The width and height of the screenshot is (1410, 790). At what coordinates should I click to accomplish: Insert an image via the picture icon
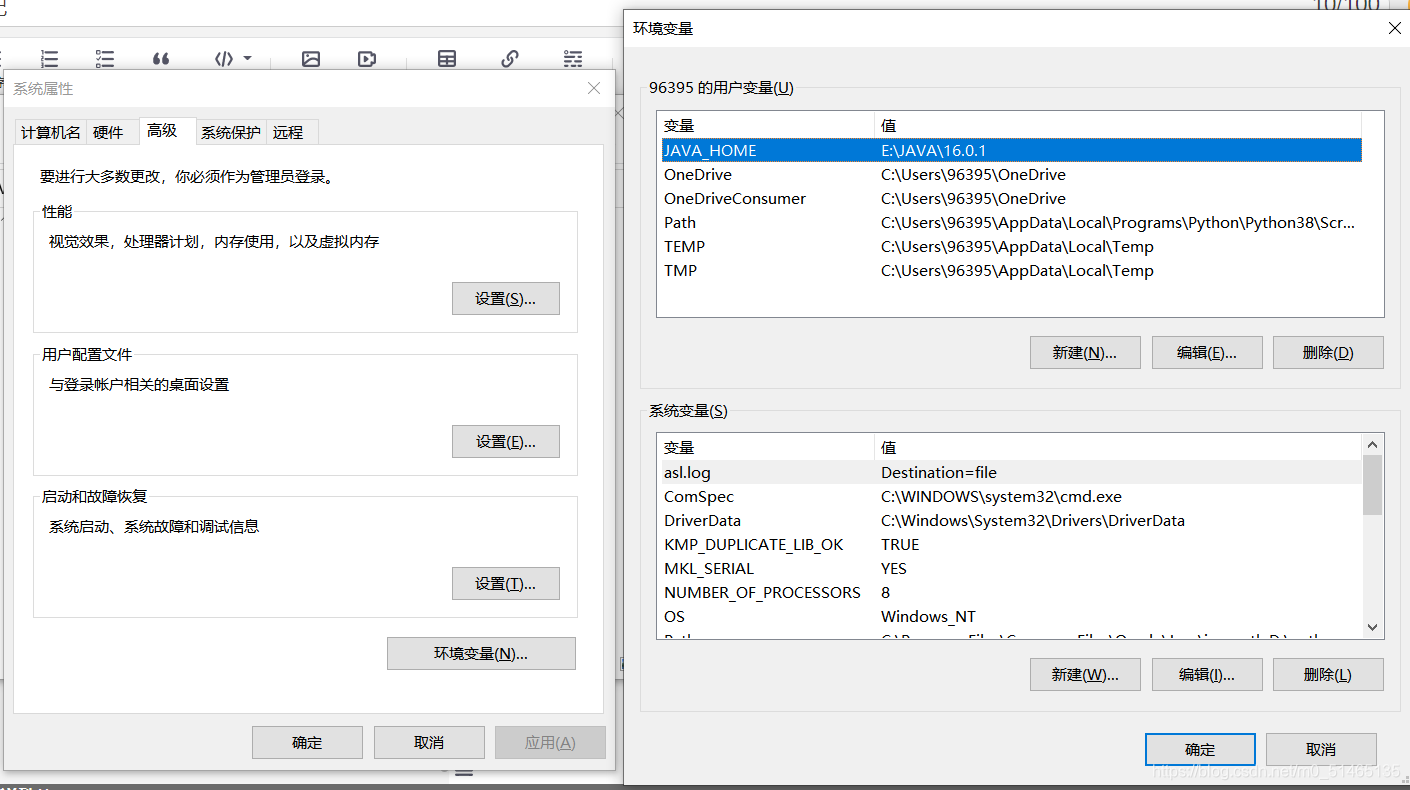[311, 59]
